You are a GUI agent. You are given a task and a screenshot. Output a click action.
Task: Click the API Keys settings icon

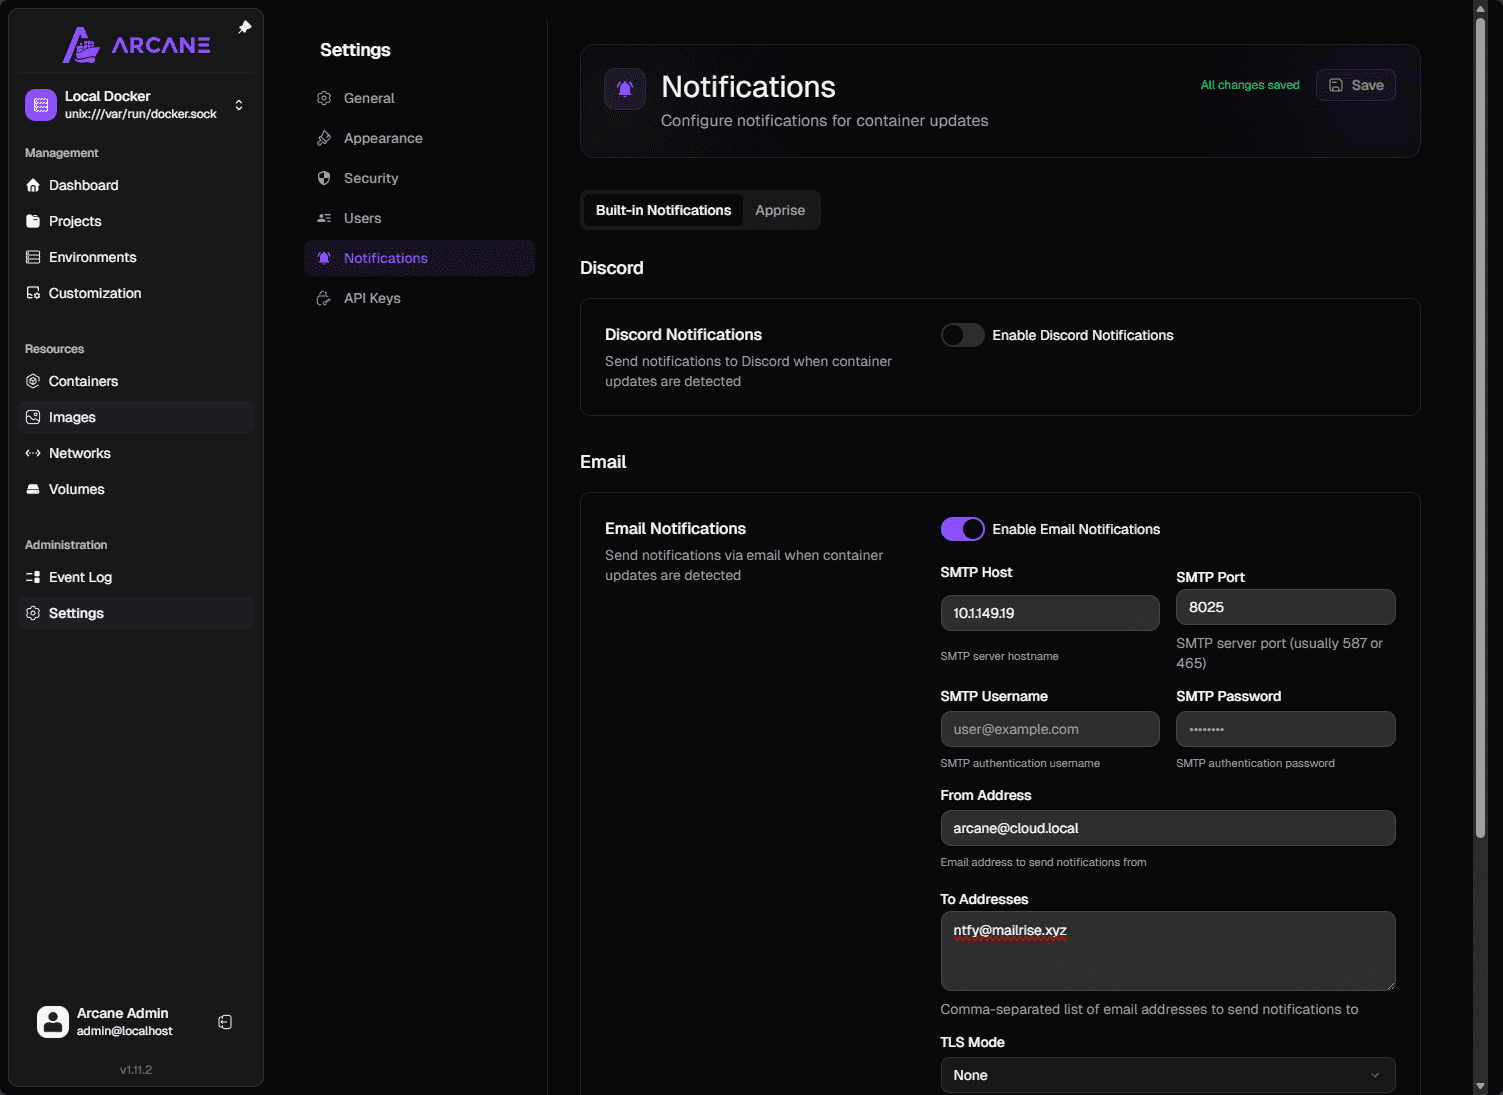pos(323,298)
